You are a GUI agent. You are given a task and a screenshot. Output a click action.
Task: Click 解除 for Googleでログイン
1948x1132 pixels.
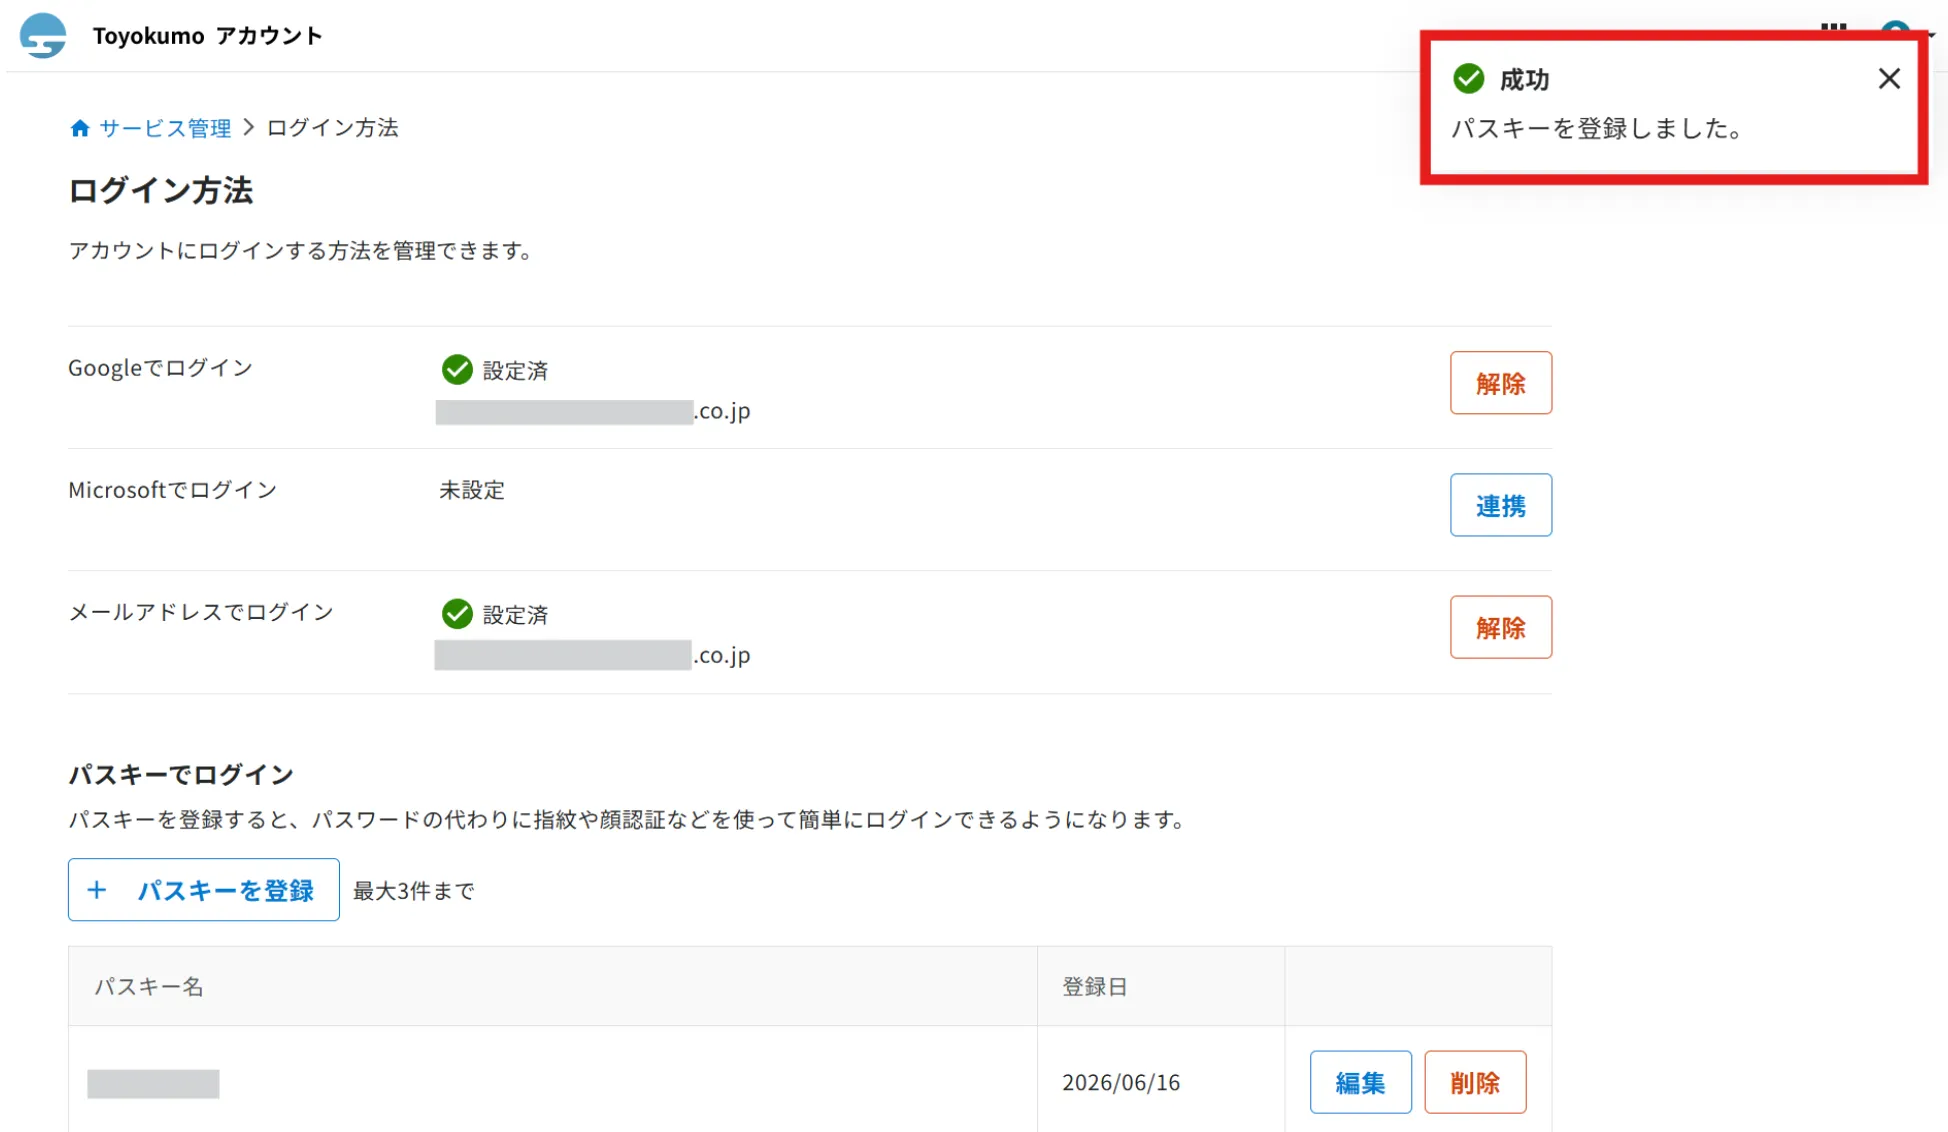[1500, 383]
